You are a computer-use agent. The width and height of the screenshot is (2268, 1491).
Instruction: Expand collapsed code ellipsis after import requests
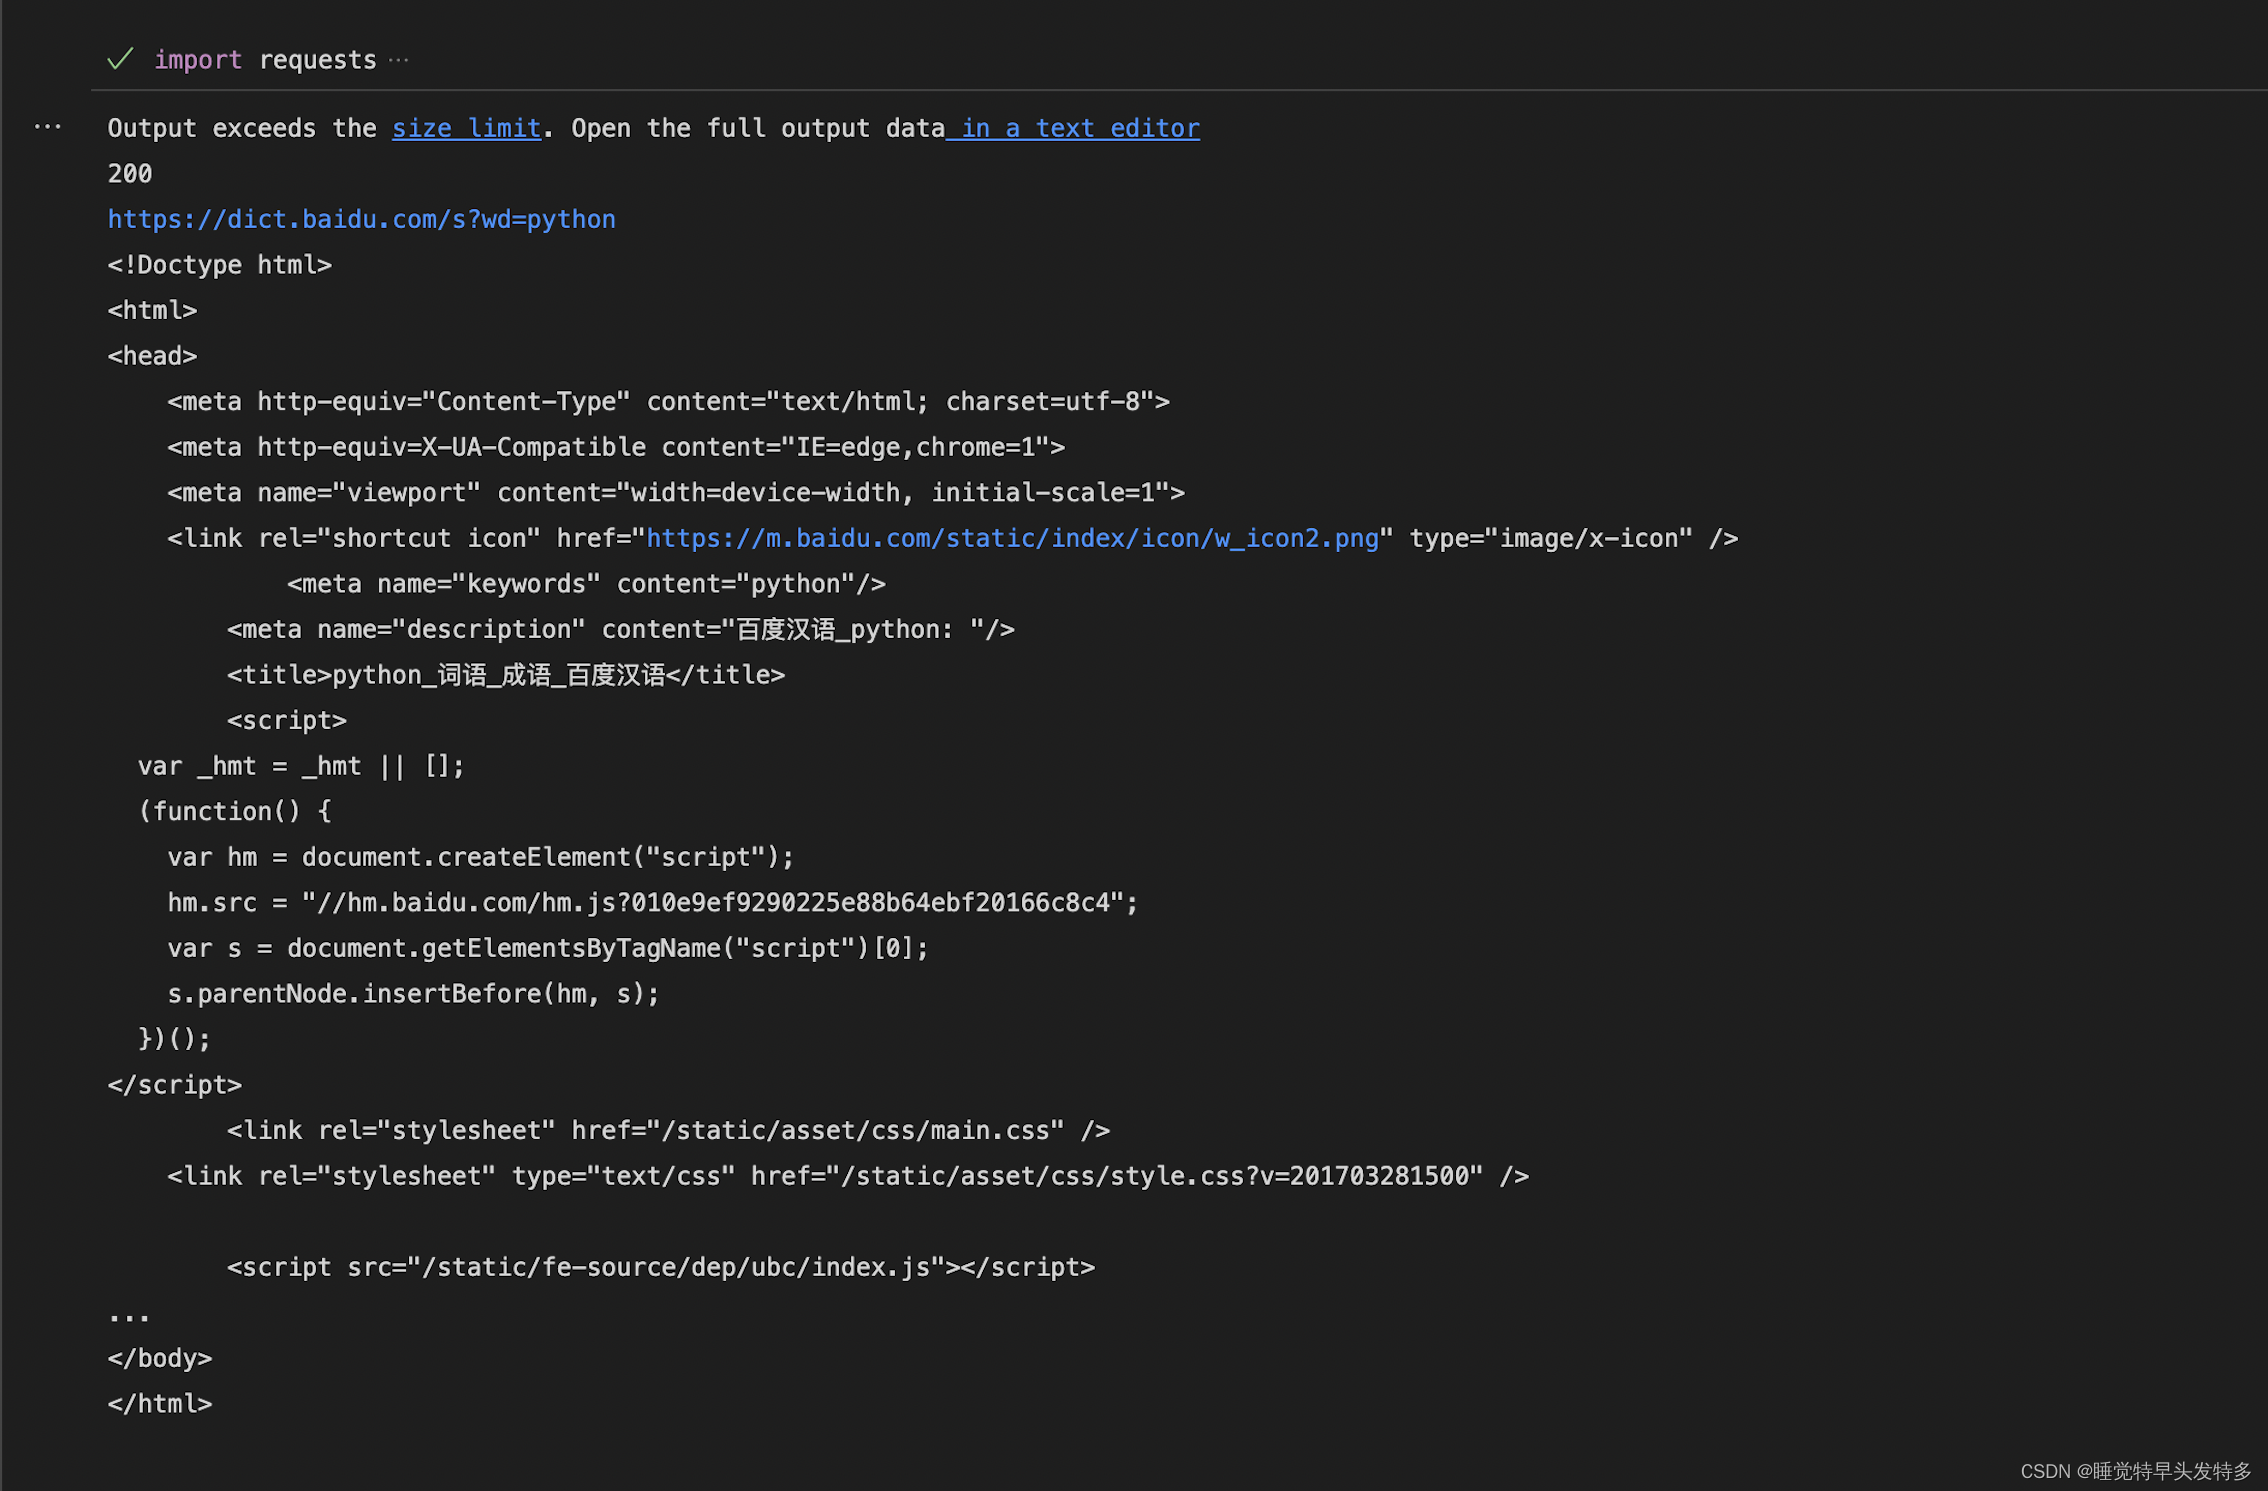(399, 60)
